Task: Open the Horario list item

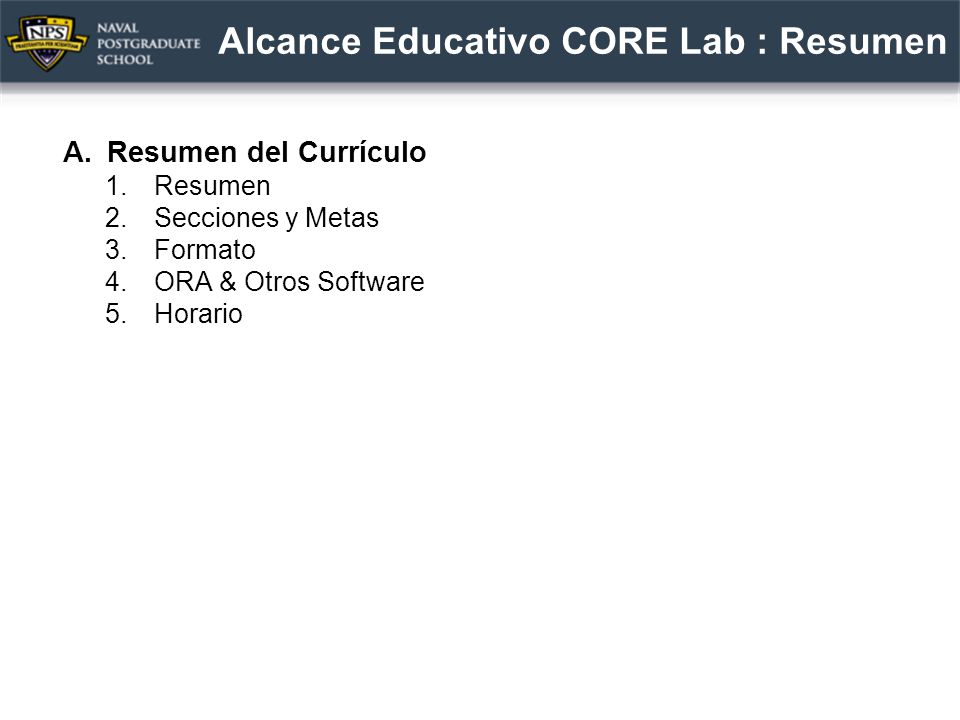Action: pyautogui.click(x=198, y=313)
